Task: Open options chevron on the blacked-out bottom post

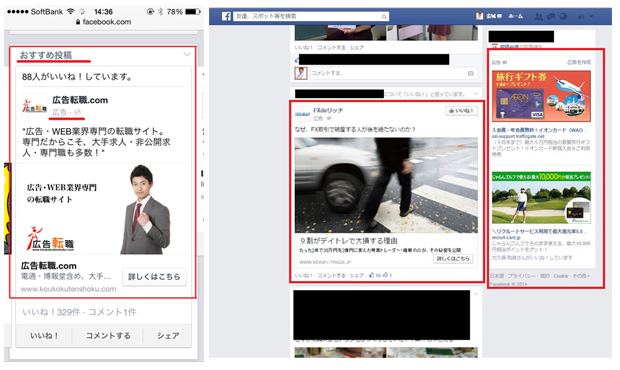Action: point(476,294)
